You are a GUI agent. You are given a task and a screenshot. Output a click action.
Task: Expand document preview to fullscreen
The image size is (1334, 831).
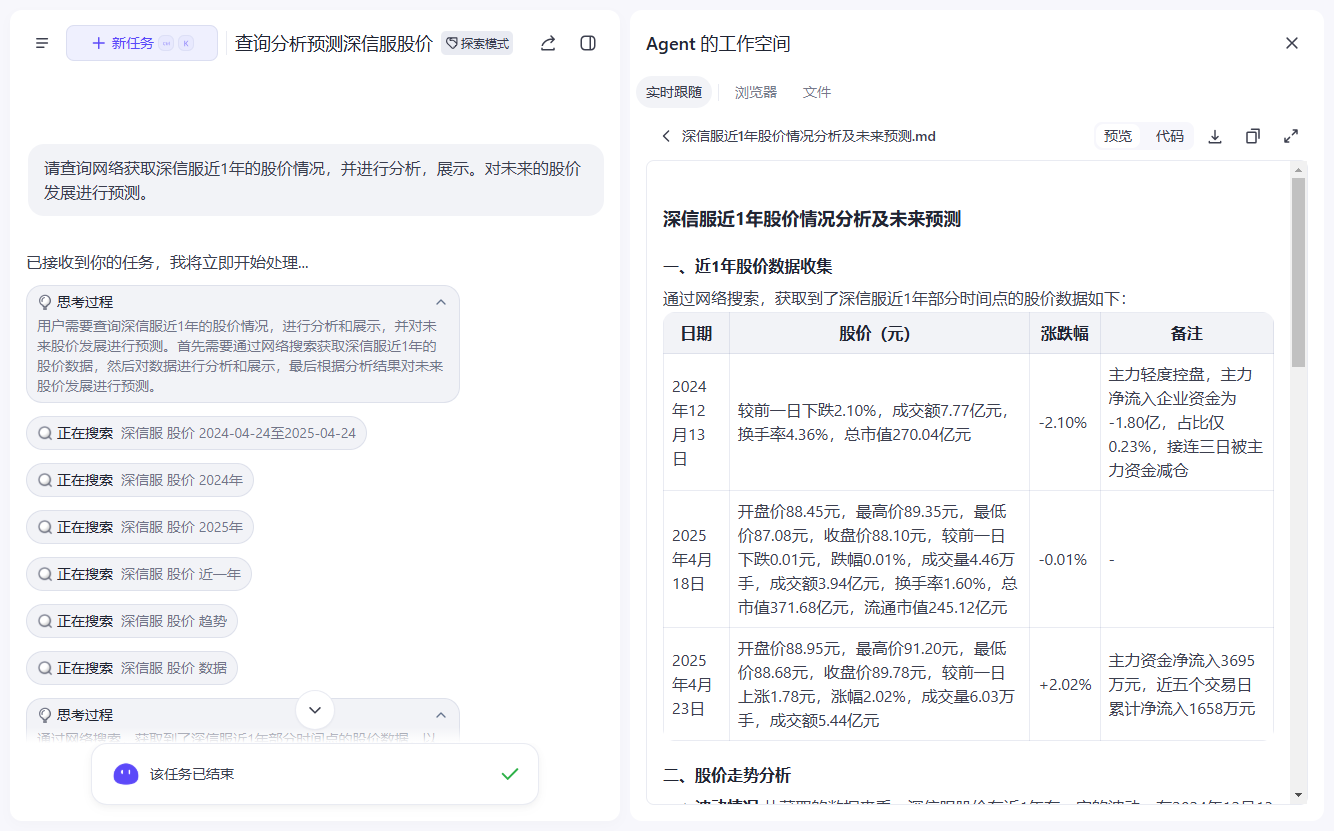pos(1291,136)
